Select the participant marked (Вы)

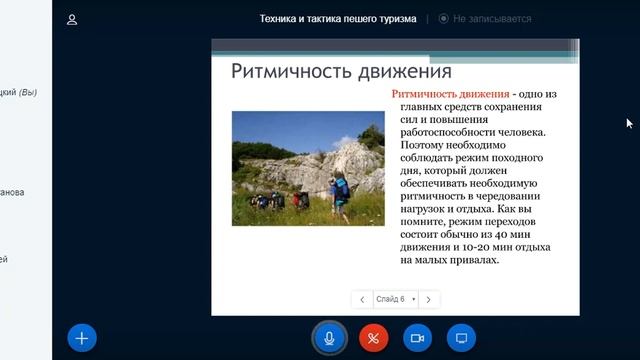pyautogui.click(x=18, y=92)
